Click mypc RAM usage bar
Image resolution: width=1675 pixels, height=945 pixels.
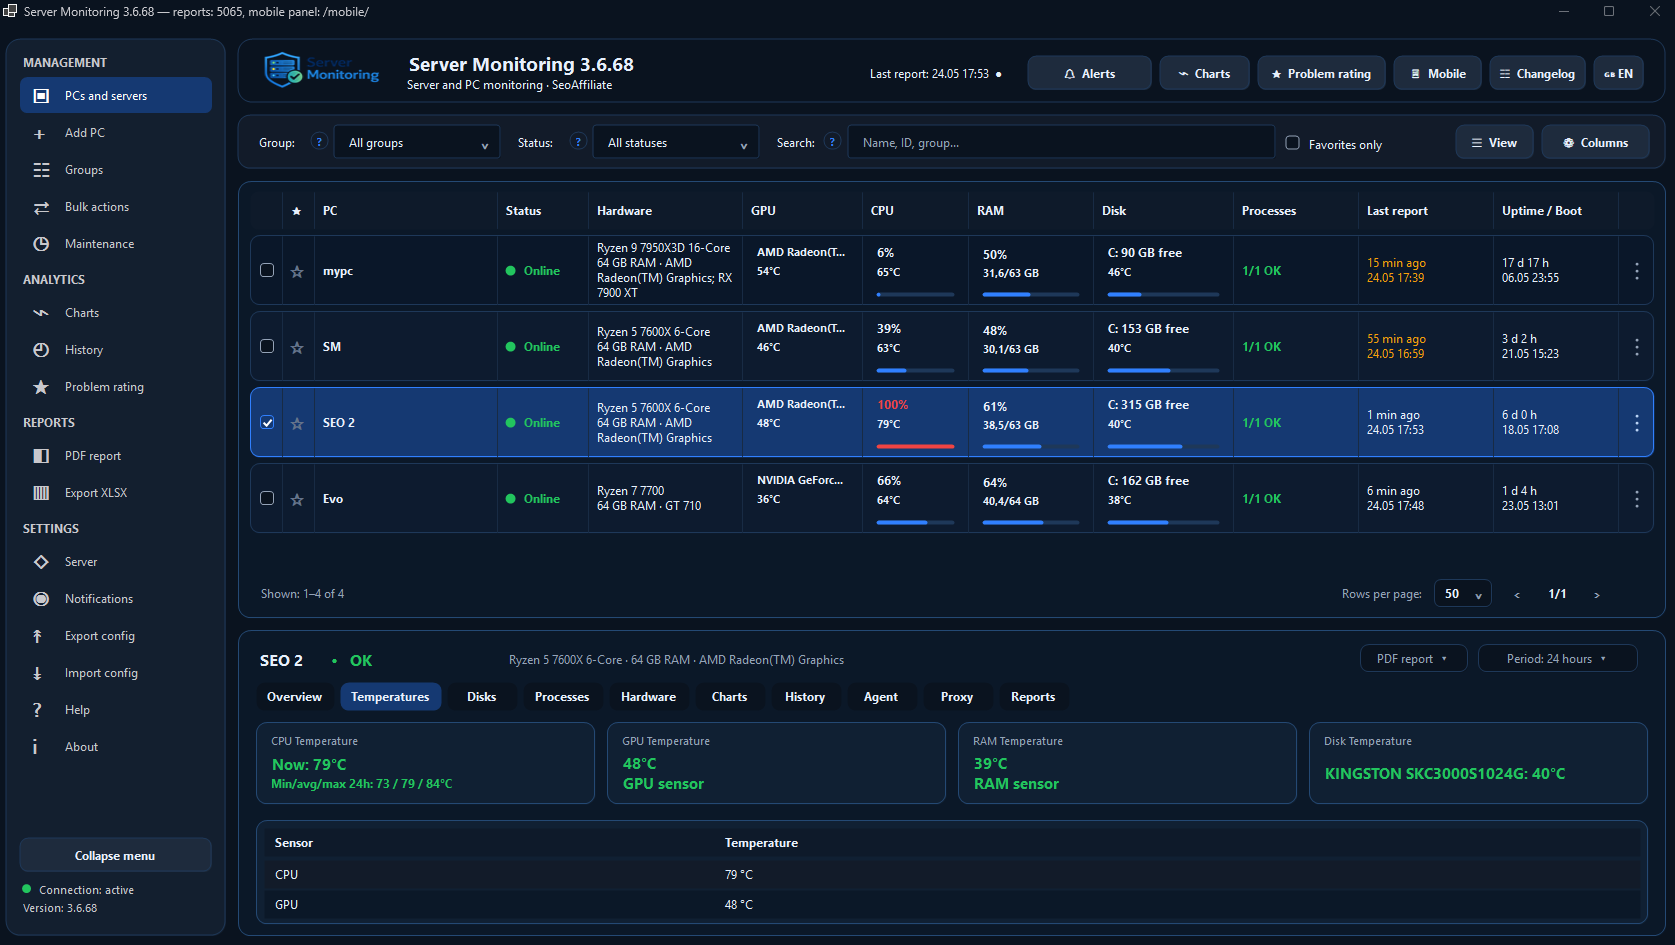pos(1031,294)
